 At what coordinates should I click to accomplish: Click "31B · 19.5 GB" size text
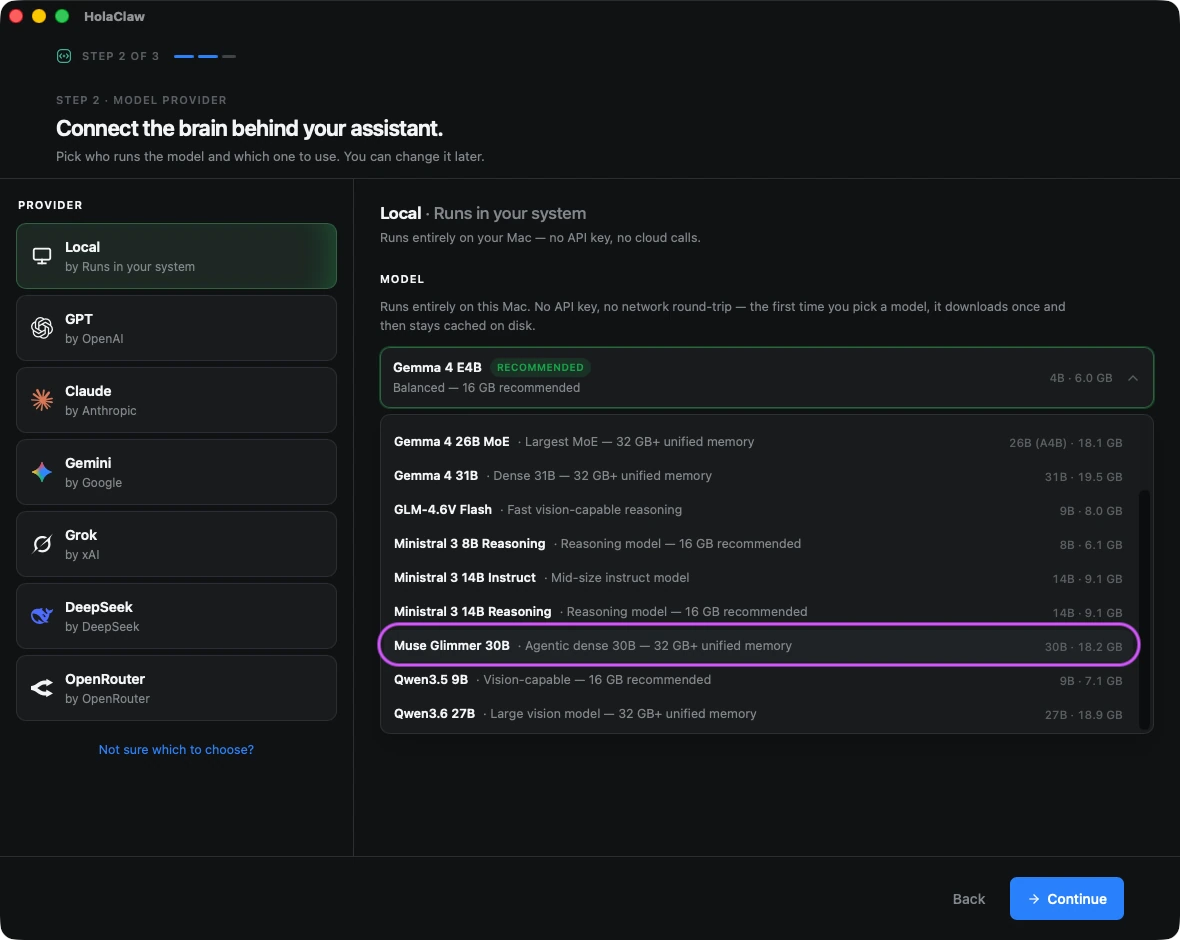pos(1083,476)
